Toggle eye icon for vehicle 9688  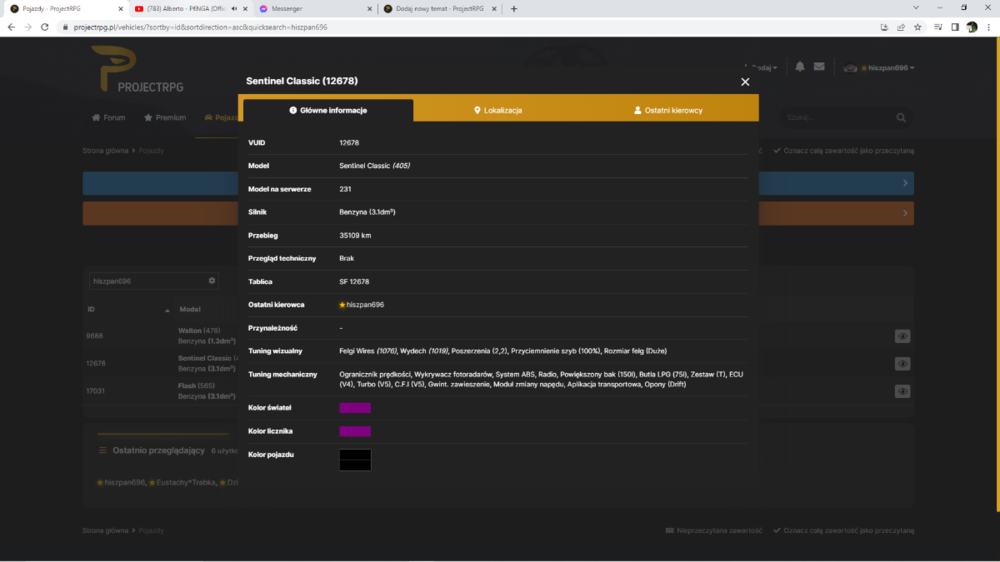902,336
